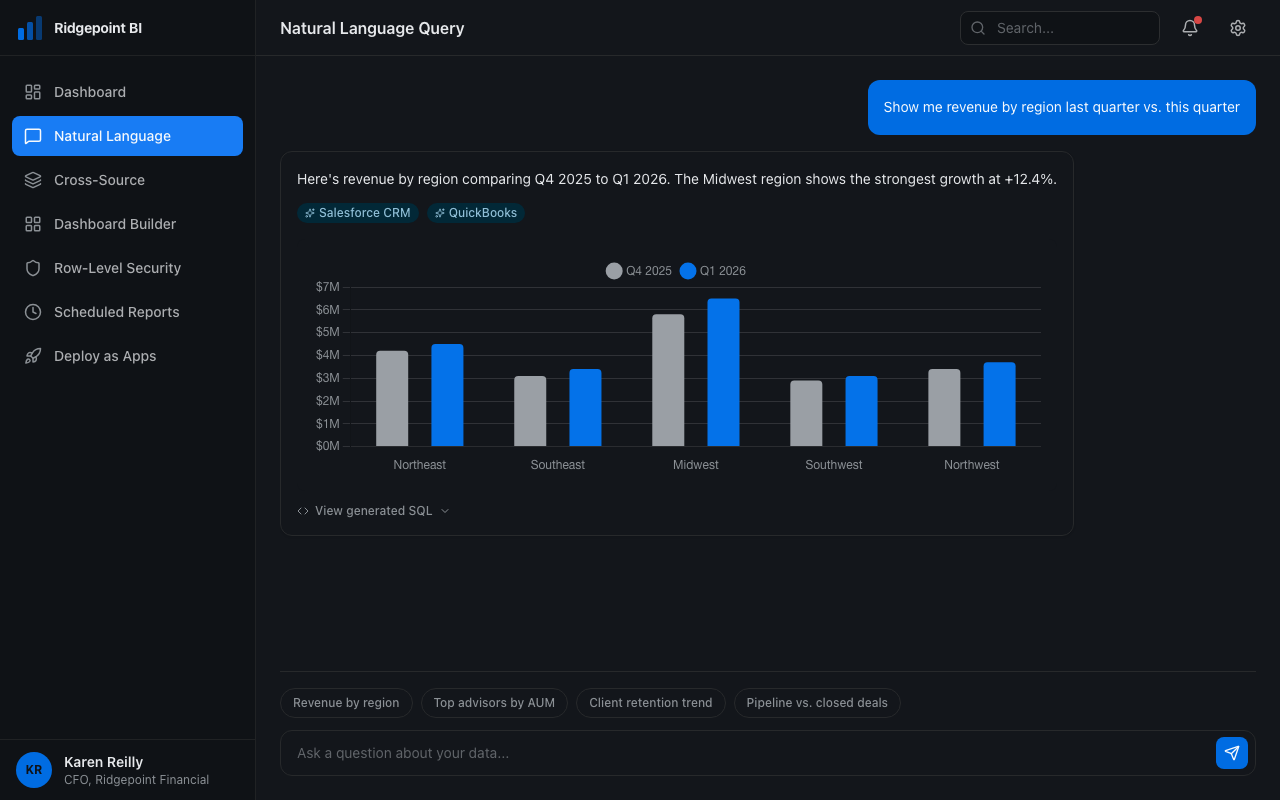The width and height of the screenshot is (1280, 800).
Task: Select the Dashboard icon in the sidebar
Action: coord(33,91)
